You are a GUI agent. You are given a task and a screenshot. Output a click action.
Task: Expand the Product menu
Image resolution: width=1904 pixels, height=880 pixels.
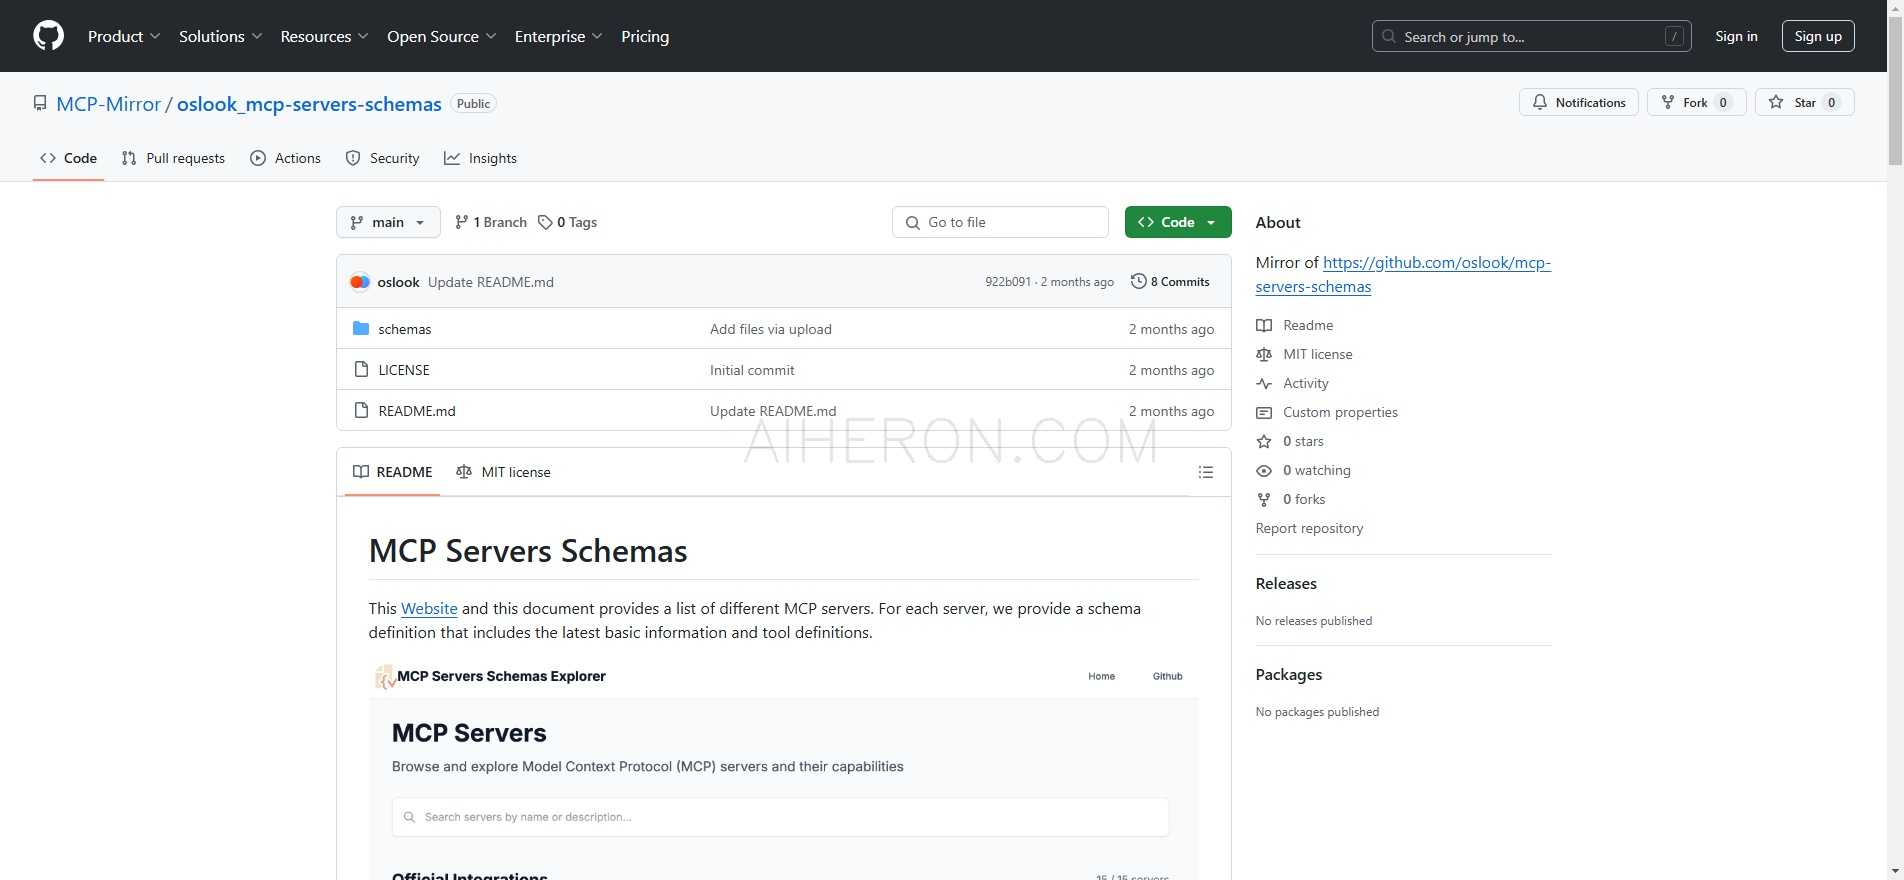point(124,36)
